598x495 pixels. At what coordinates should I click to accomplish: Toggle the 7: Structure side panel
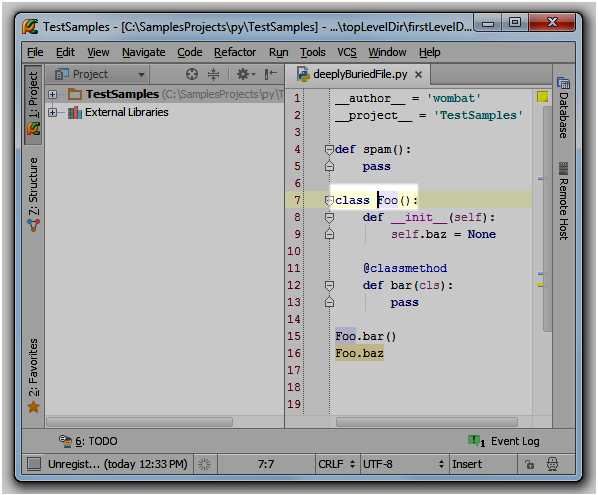(x=34, y=194)
